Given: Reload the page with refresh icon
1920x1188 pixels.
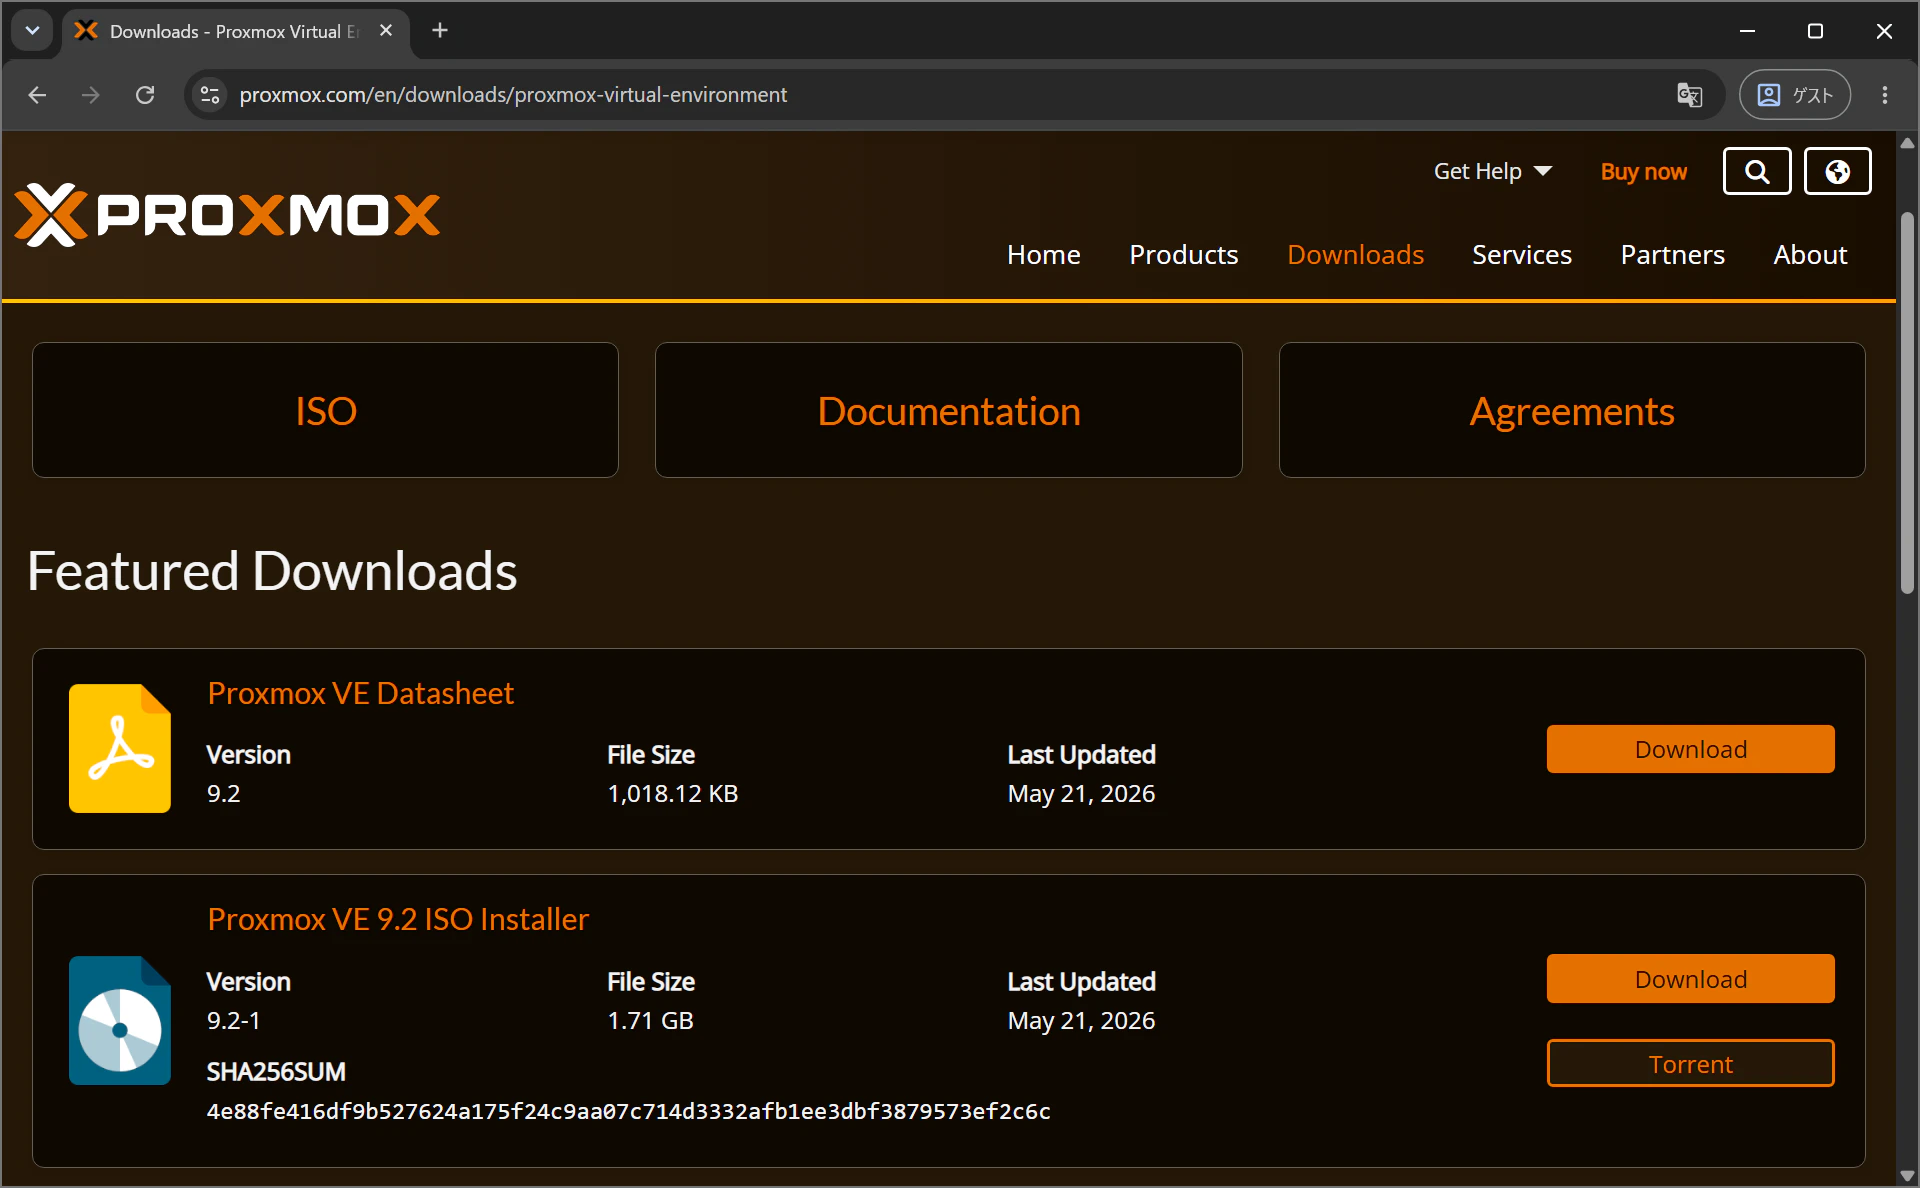Looking at the screenshot, I should [145, 95].
